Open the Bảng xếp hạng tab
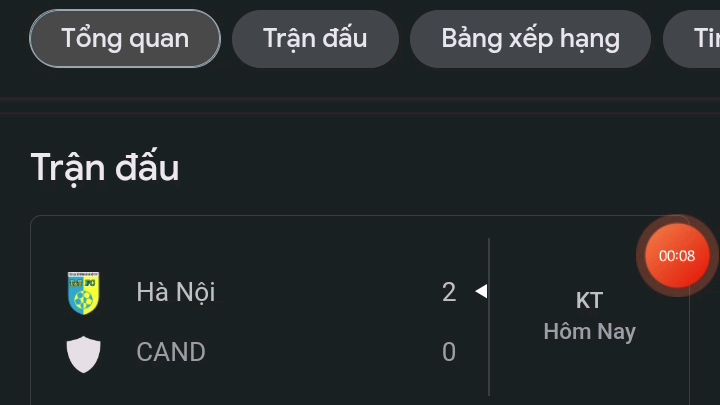720x405 pixels. coord(530,39)
